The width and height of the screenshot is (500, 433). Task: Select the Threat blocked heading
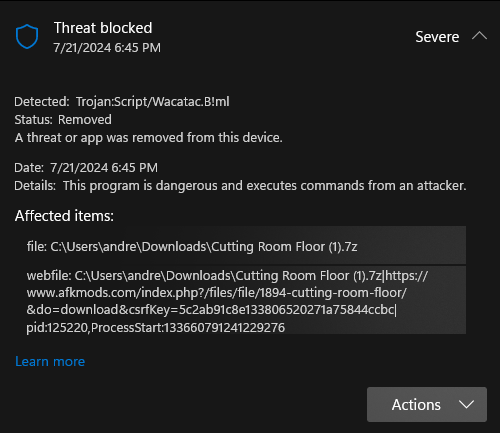pyautogui.click(x=103, y=28)
